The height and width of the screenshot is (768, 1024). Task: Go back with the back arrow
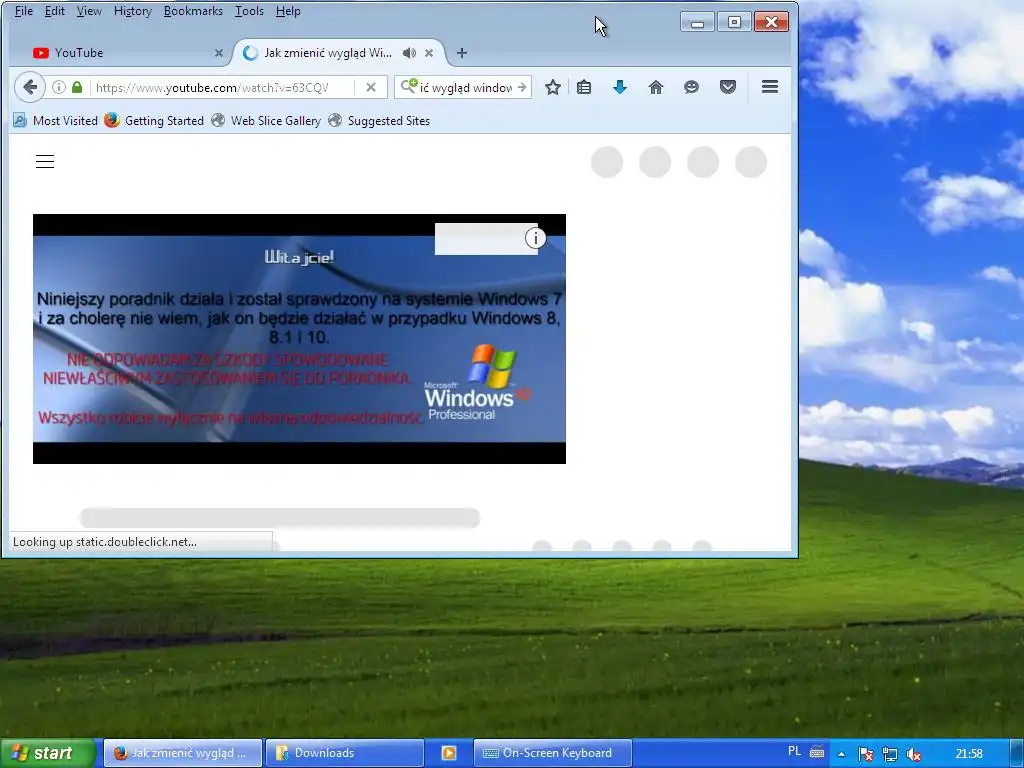coord(30,87)
